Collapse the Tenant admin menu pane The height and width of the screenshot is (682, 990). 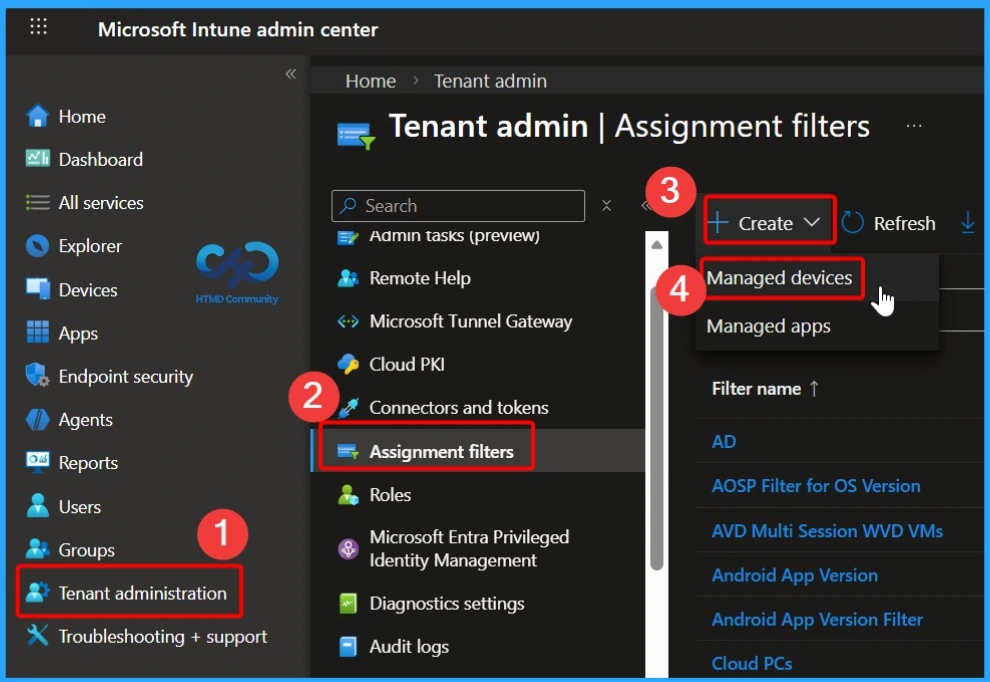(x=647, y=205)
